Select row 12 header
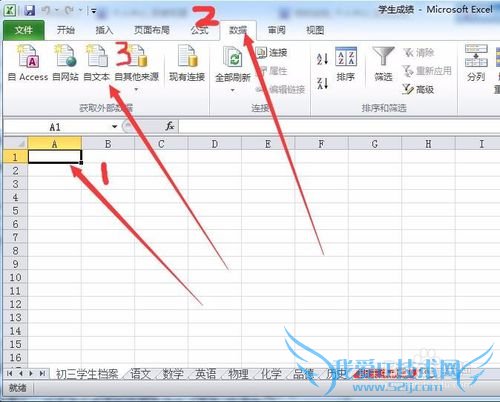The image size is (500, 402). coord(15,304)
